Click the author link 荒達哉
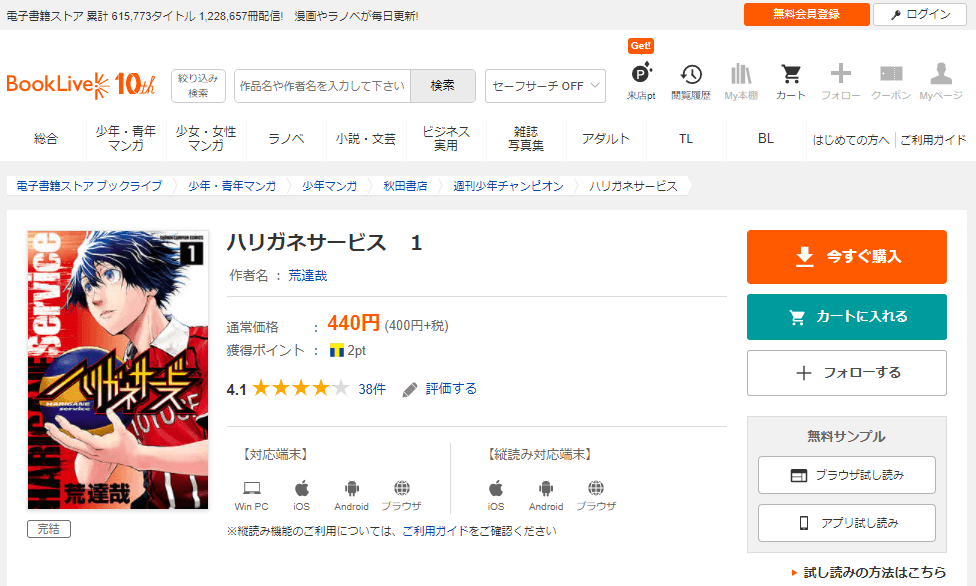 308,275
